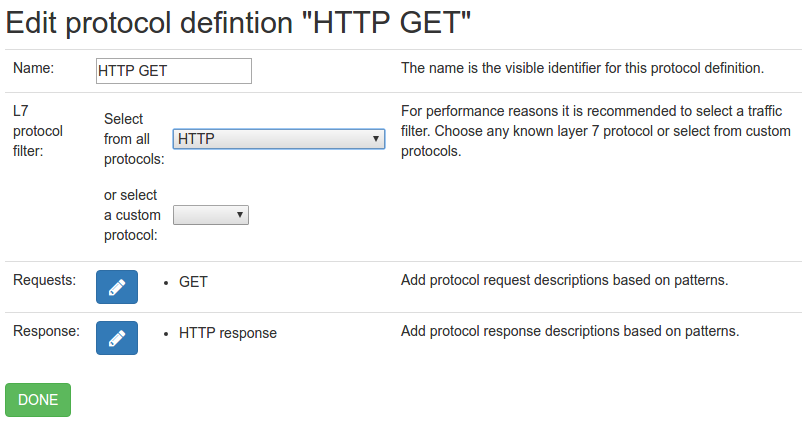Click the "or select a custom protocol:" label
The width and height of the screenshot is (806, 421).
tap(132, 215)
